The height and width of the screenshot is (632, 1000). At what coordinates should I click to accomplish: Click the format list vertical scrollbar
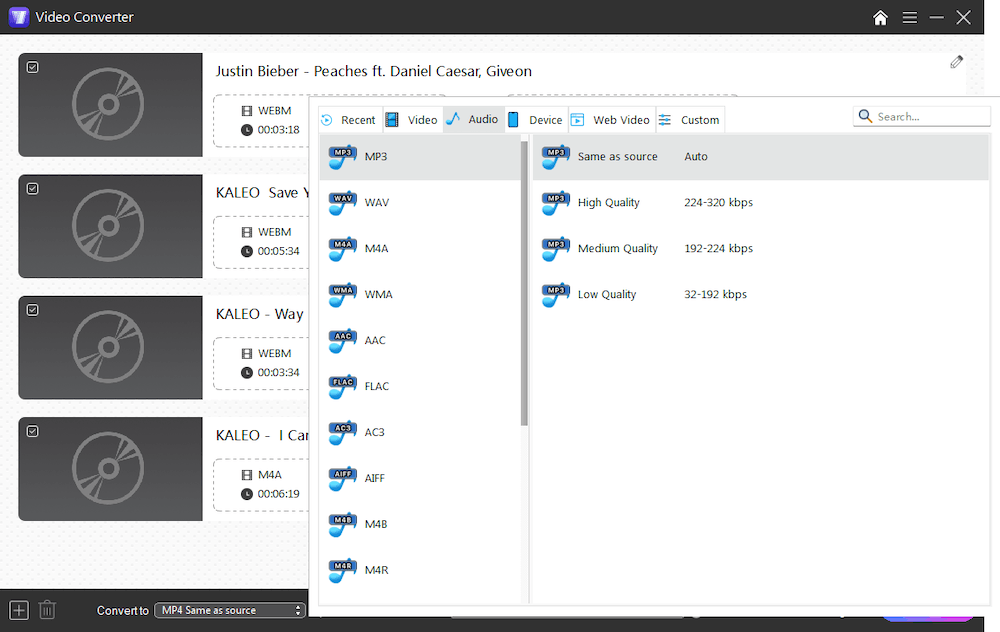524,284
